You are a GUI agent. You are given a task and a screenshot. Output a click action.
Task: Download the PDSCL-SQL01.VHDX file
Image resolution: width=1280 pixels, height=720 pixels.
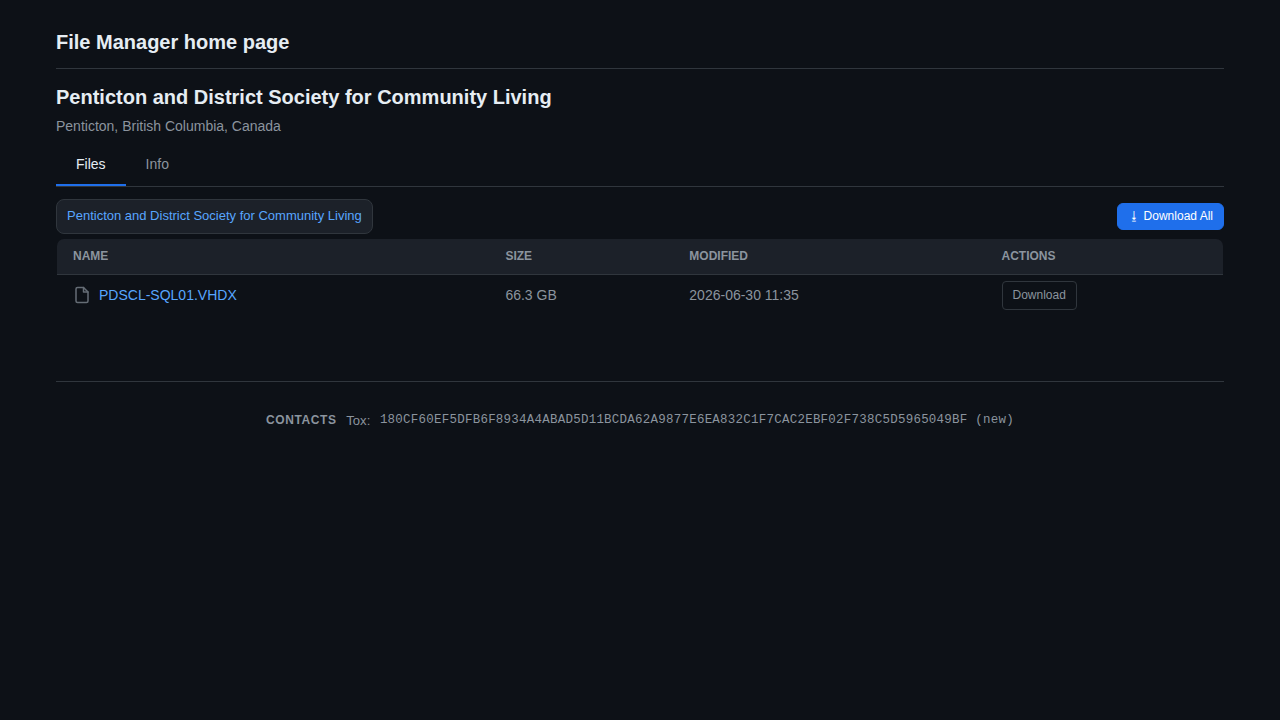[1039, 295]
